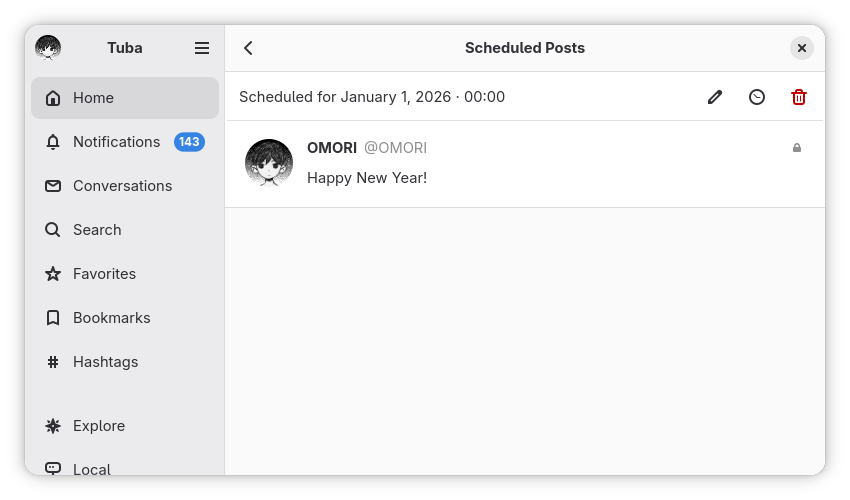
Task: Close the Scheduled Posts window
Action: point(801,48)
